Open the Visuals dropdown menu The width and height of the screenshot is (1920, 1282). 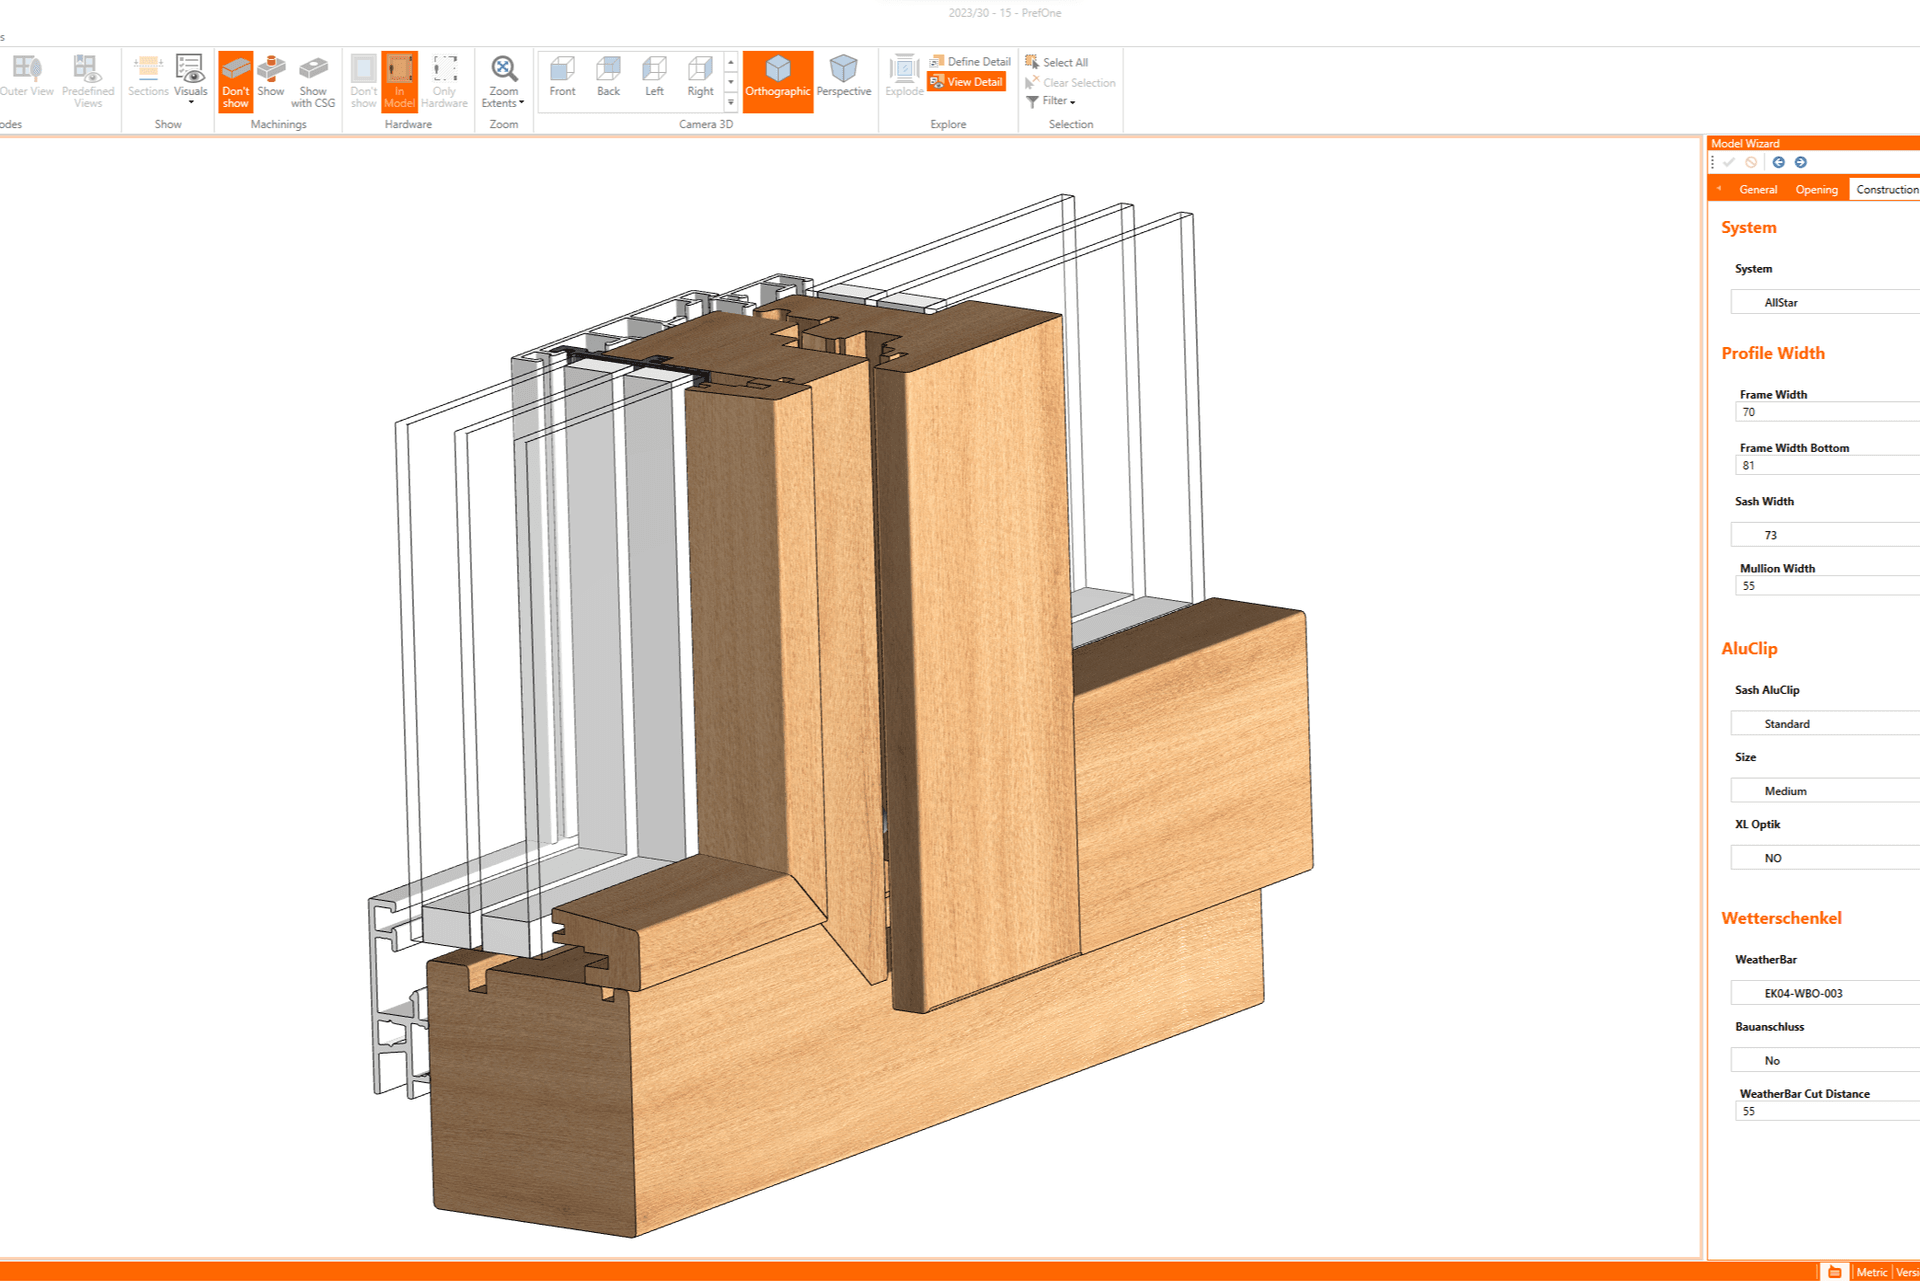[190, 100]
